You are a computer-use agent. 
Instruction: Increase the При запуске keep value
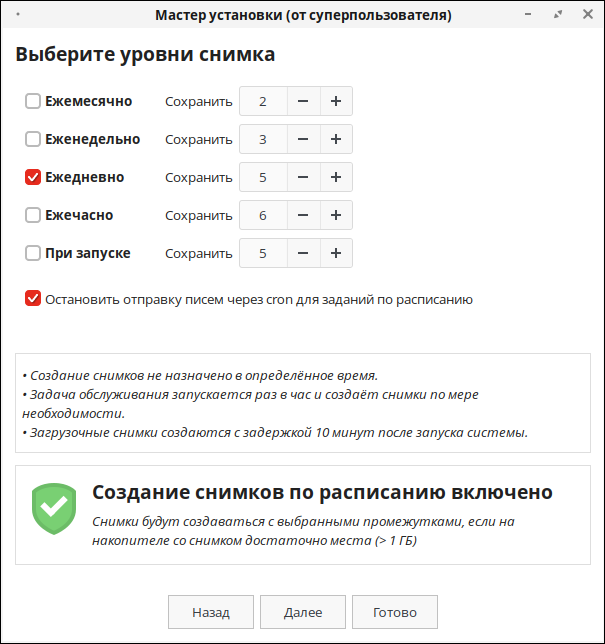pyautogui.click(x=336, y=253)
